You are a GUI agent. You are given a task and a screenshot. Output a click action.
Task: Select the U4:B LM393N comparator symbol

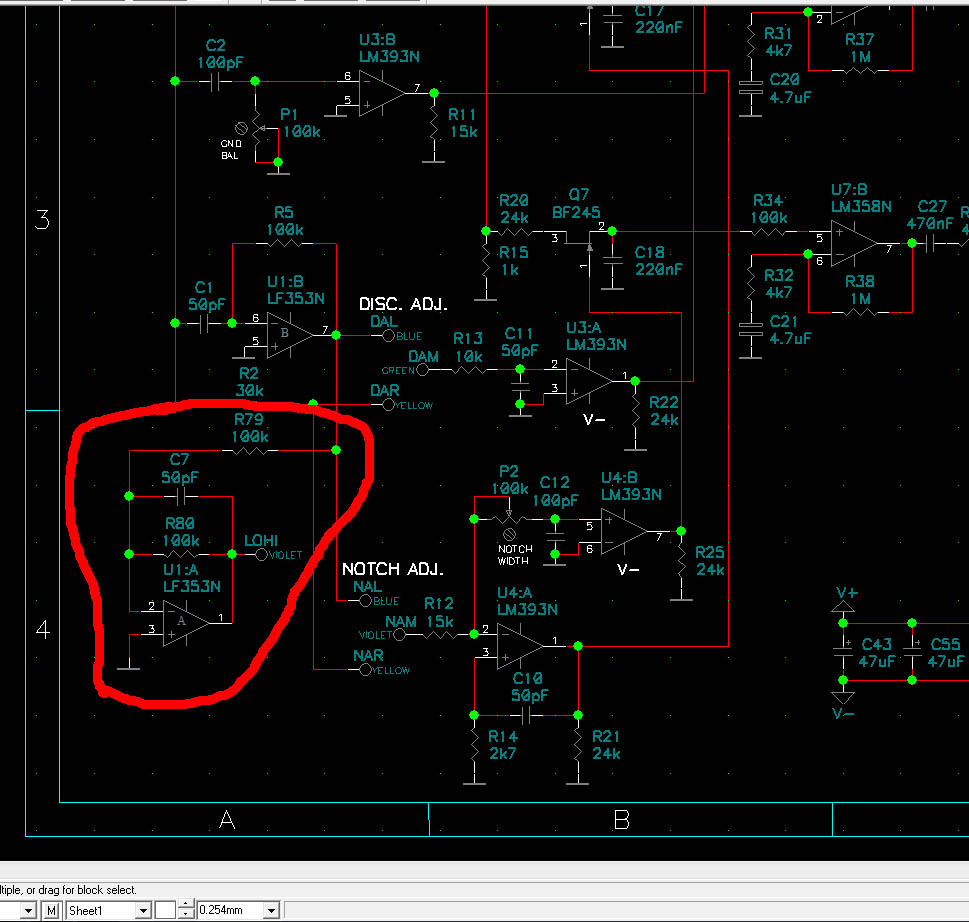point(624,531)
